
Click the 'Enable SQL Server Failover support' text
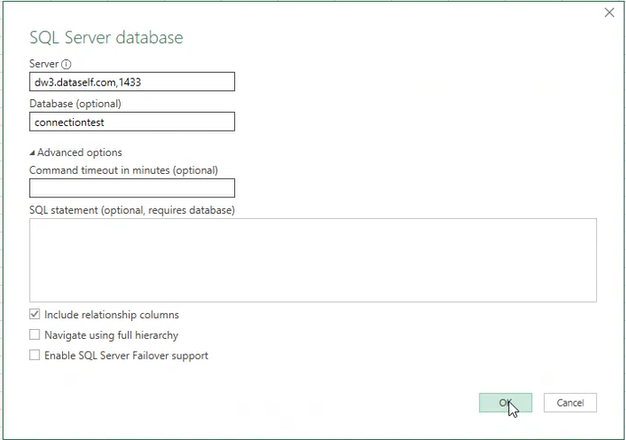pos(126,355)
